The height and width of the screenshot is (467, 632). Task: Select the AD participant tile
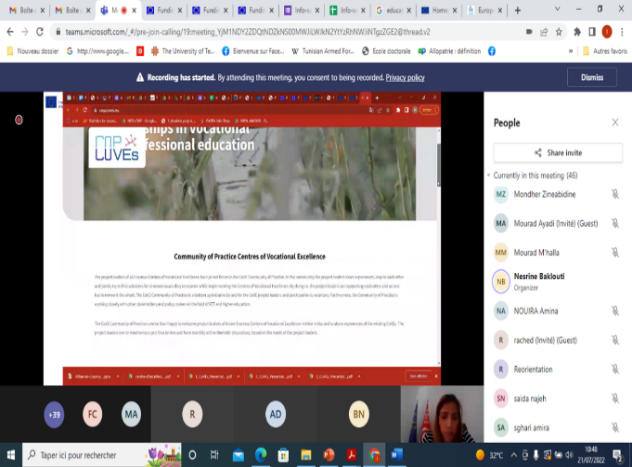276,414
